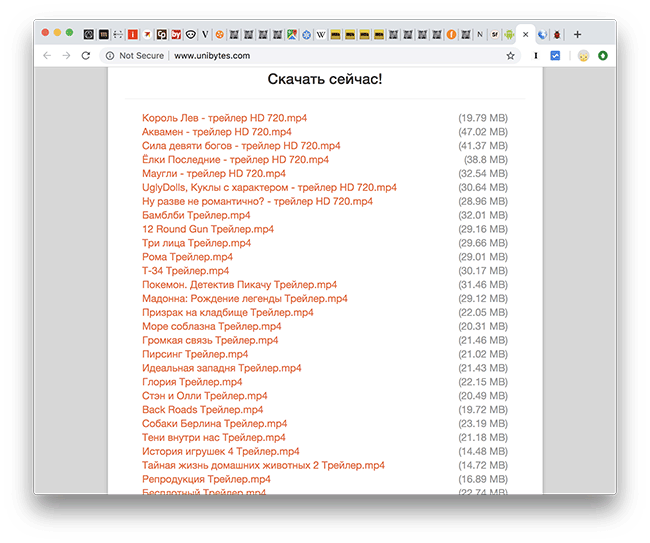Screen dimensions: 650x543
Task: Download 'Репродукция Трейлер.mp4'
Action: [206, 479]
